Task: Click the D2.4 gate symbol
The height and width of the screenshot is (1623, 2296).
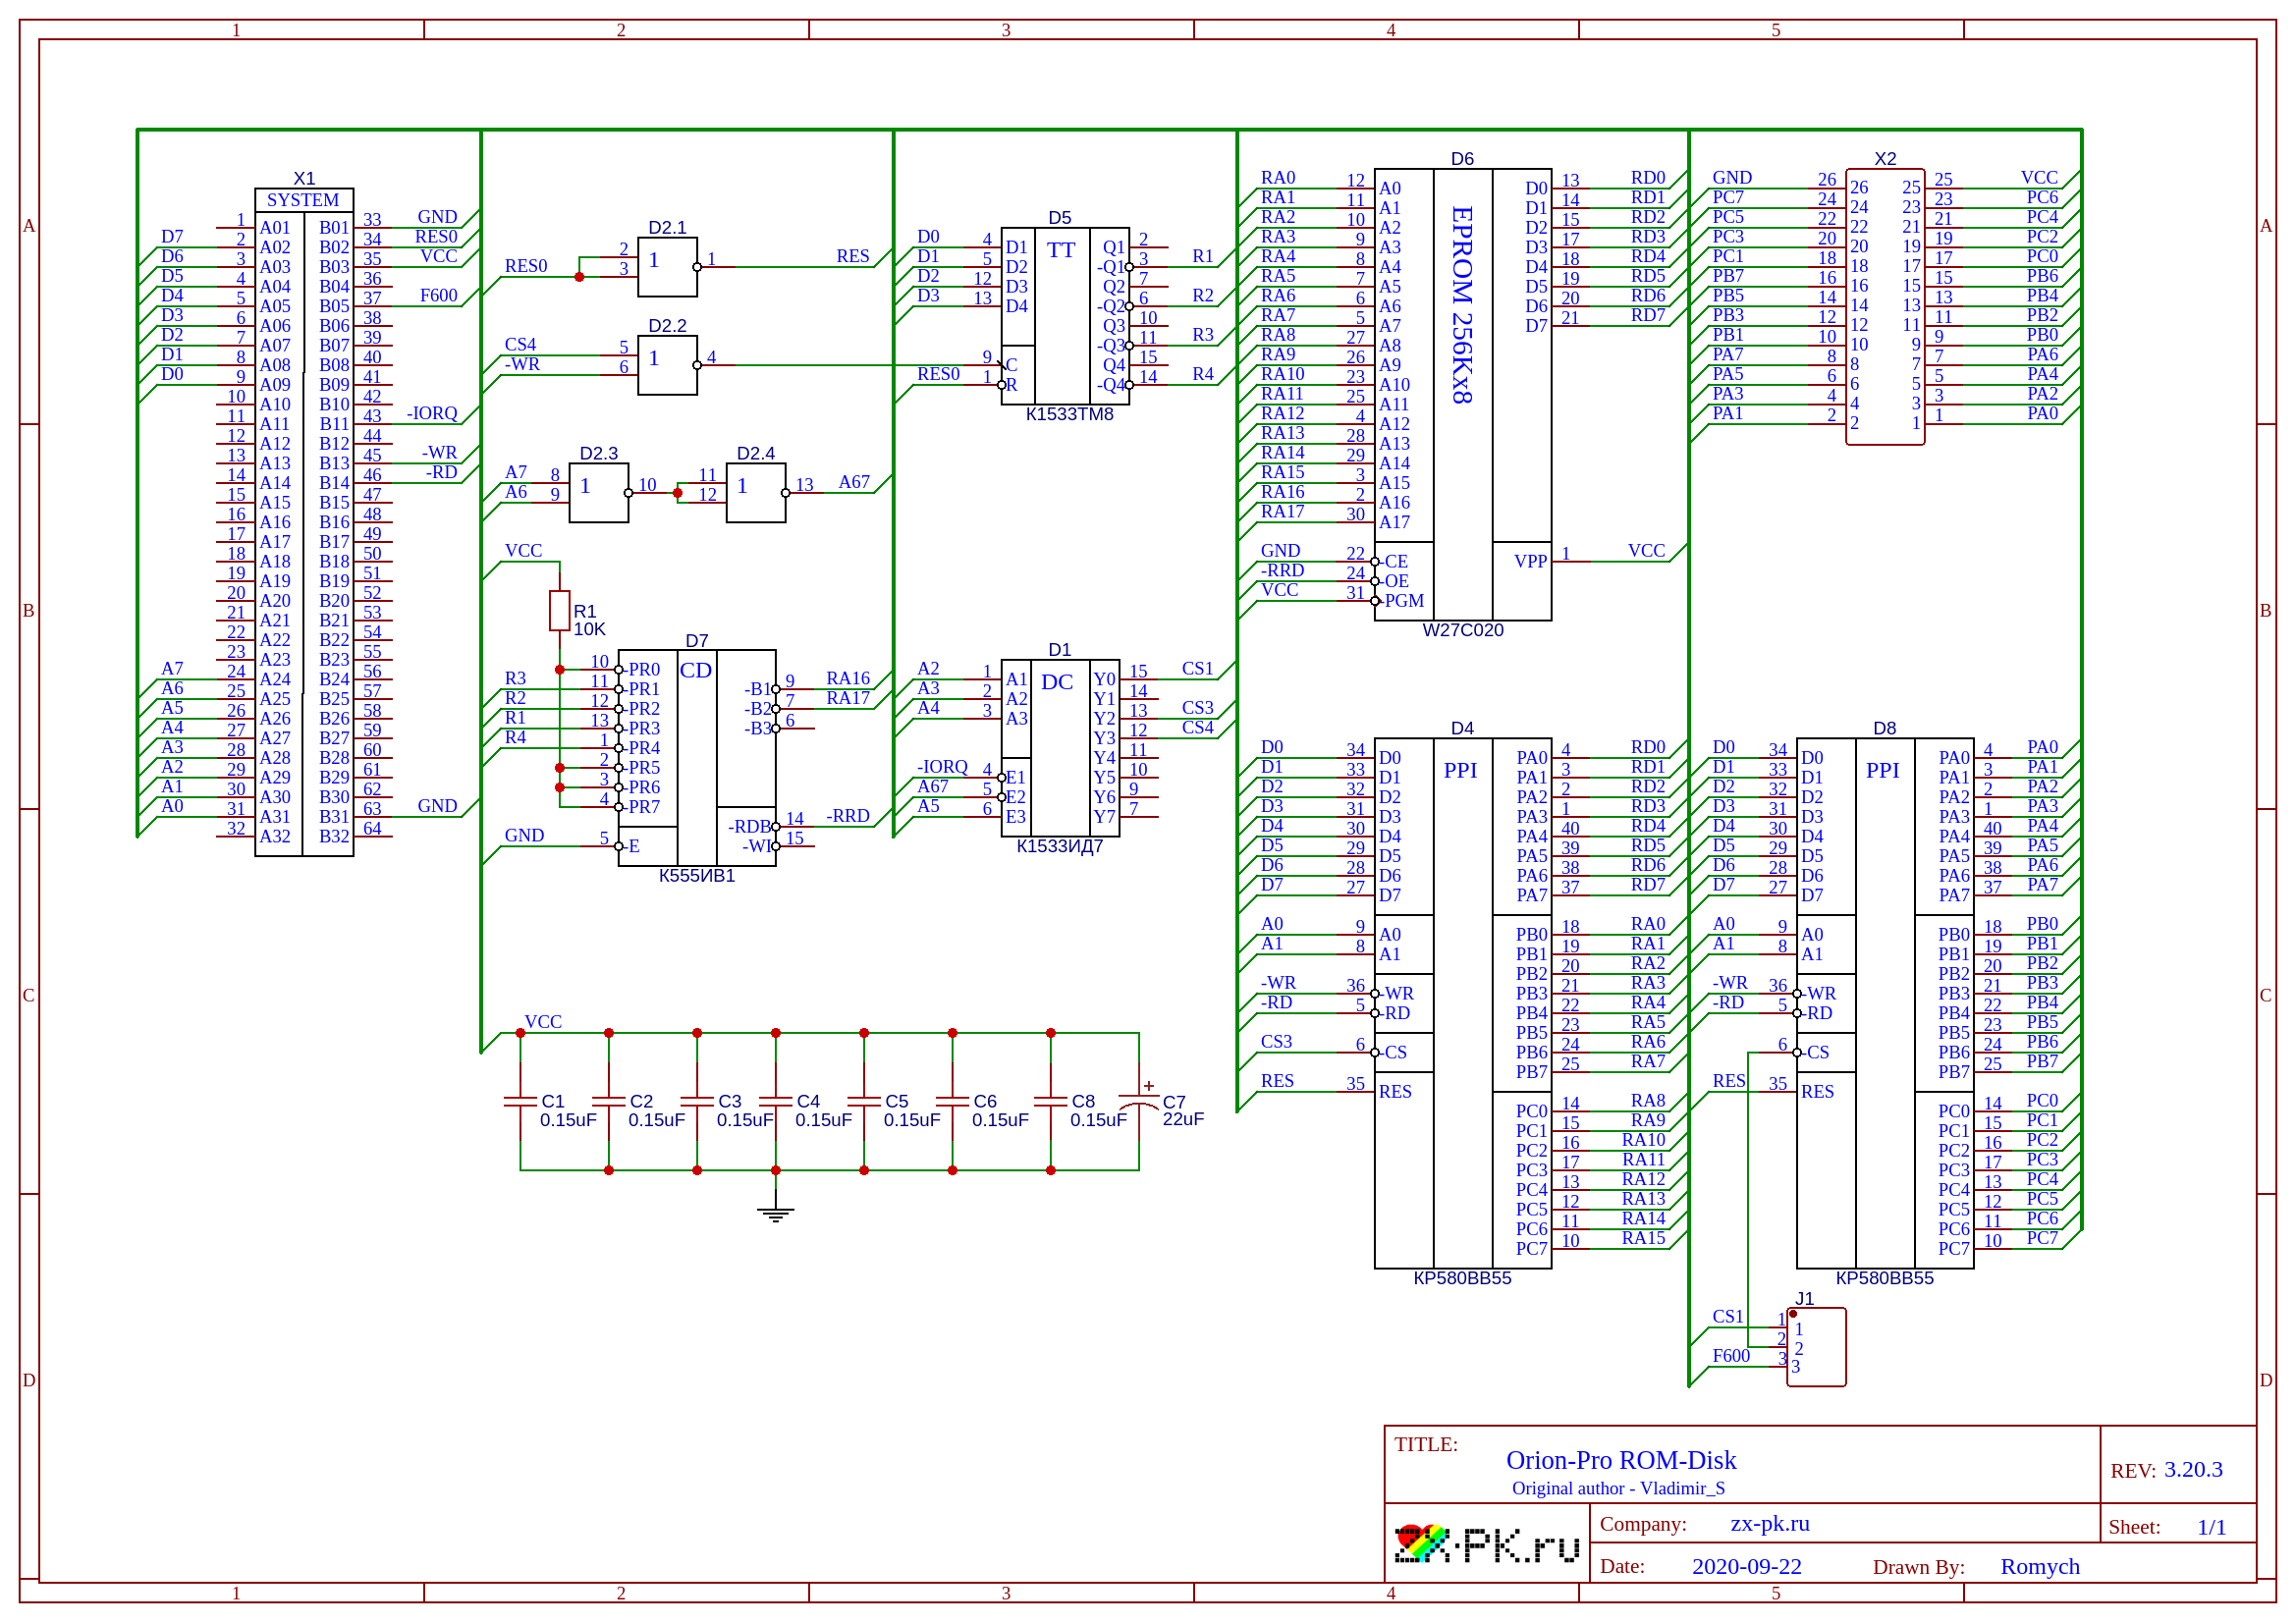Action: coord(755,492)
